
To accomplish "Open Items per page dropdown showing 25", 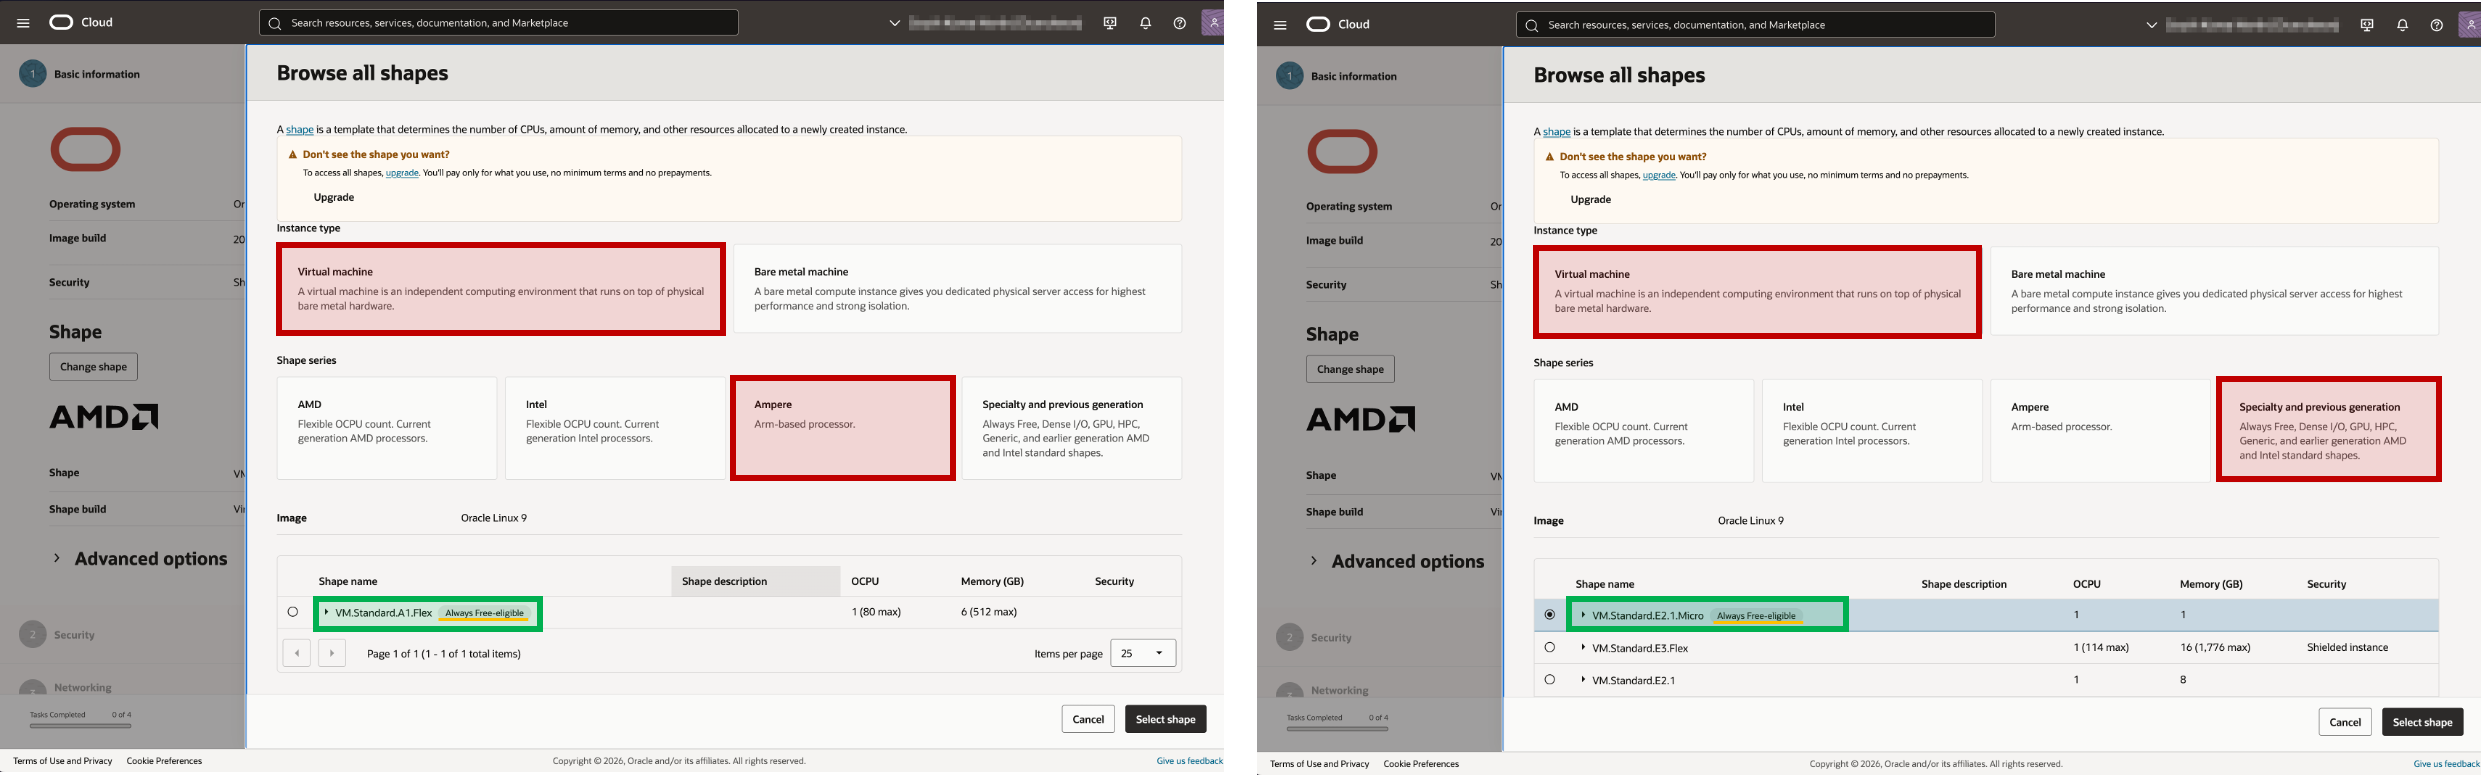I will (1143, 653).
